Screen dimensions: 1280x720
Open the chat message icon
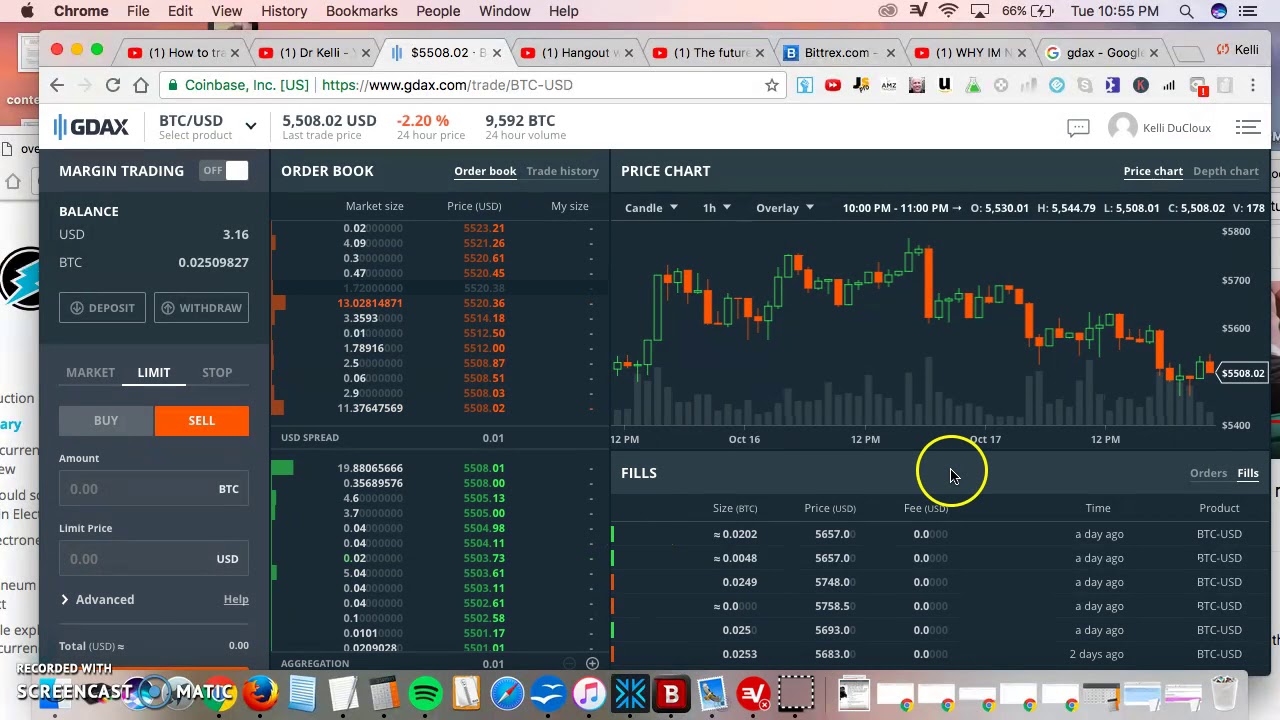click(x=1078, y=128)
